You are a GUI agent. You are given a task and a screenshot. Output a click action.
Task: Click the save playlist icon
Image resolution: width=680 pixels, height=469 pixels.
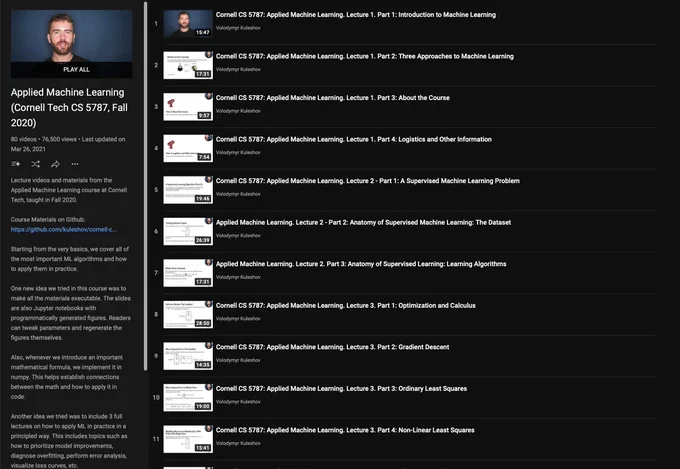(16, 164)
